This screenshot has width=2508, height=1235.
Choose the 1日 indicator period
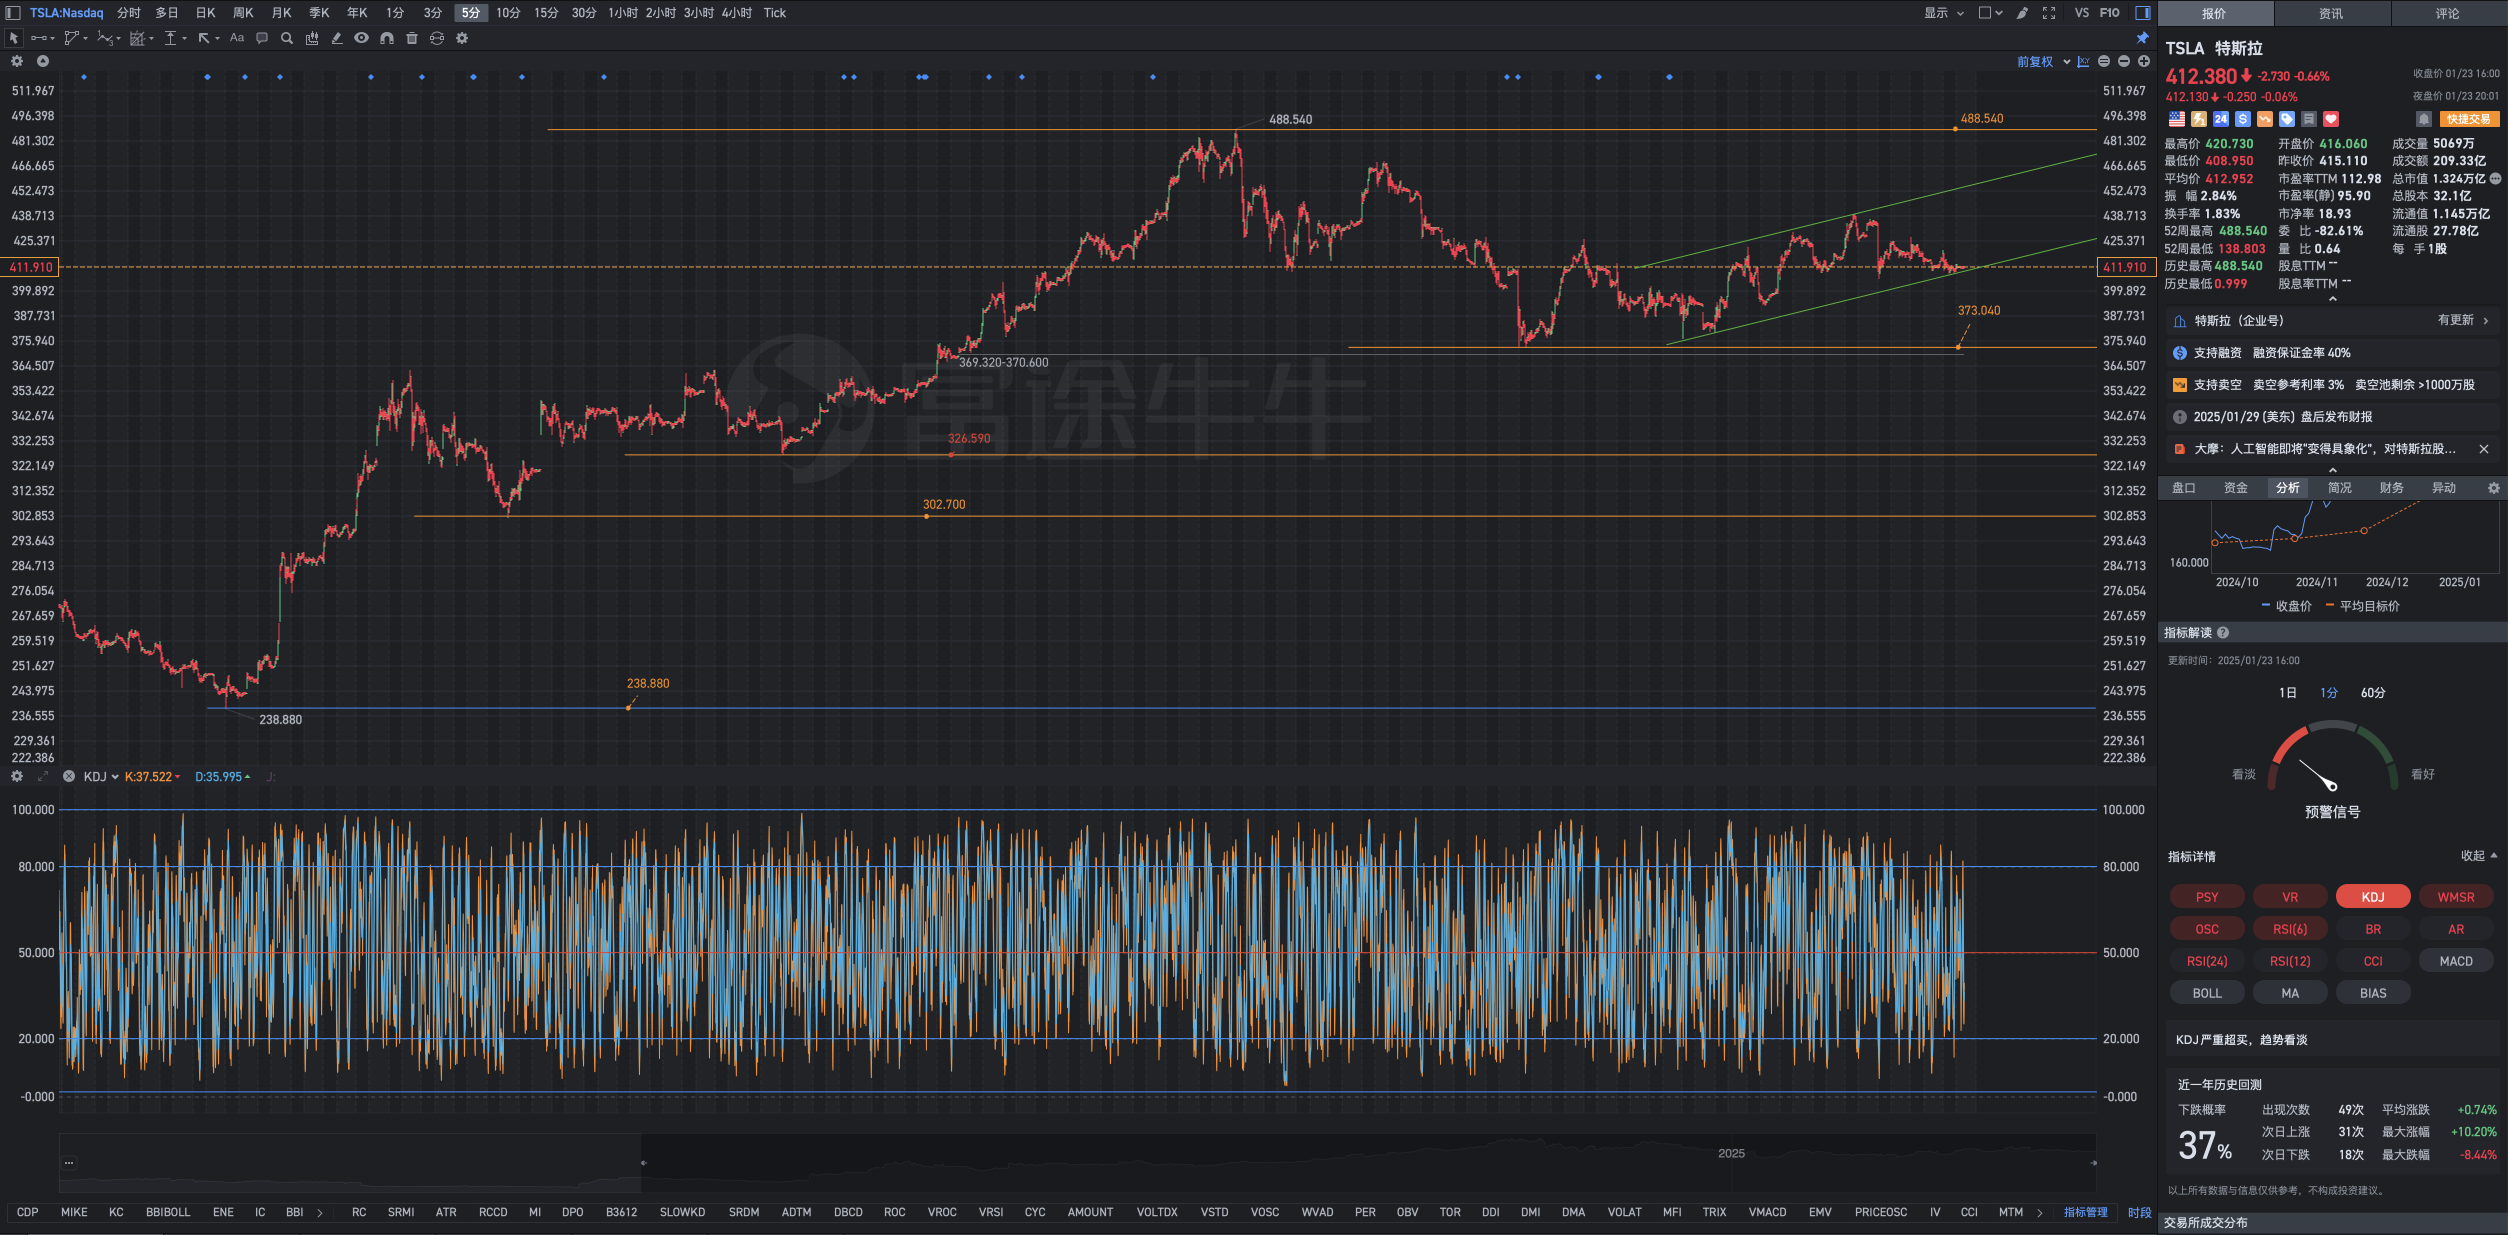pyautogui.click(x=2288, y=693)
